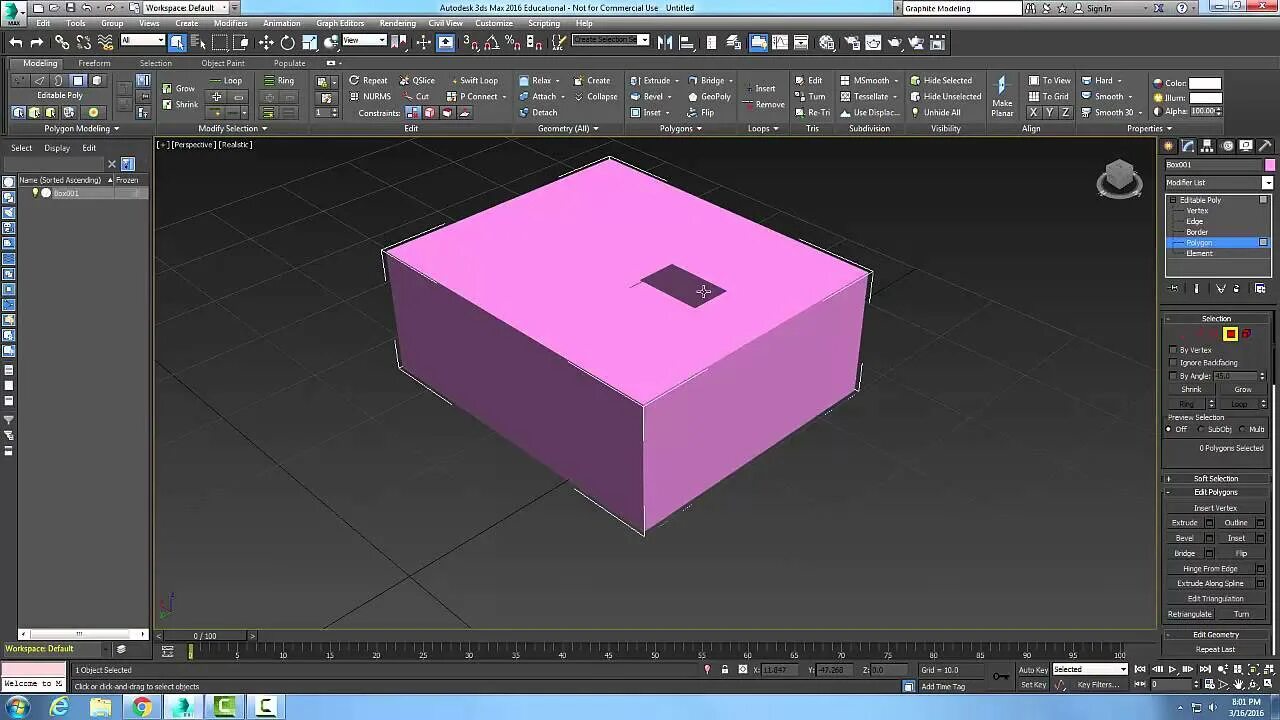Choose the Select and Move tool
Screen dimensions: 1280x720
266,42
